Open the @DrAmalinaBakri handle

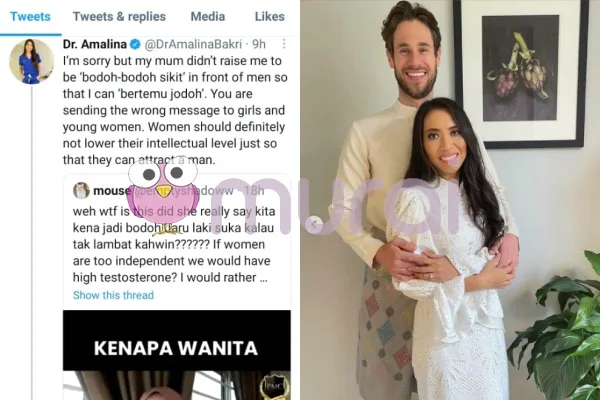pos(193,44)
